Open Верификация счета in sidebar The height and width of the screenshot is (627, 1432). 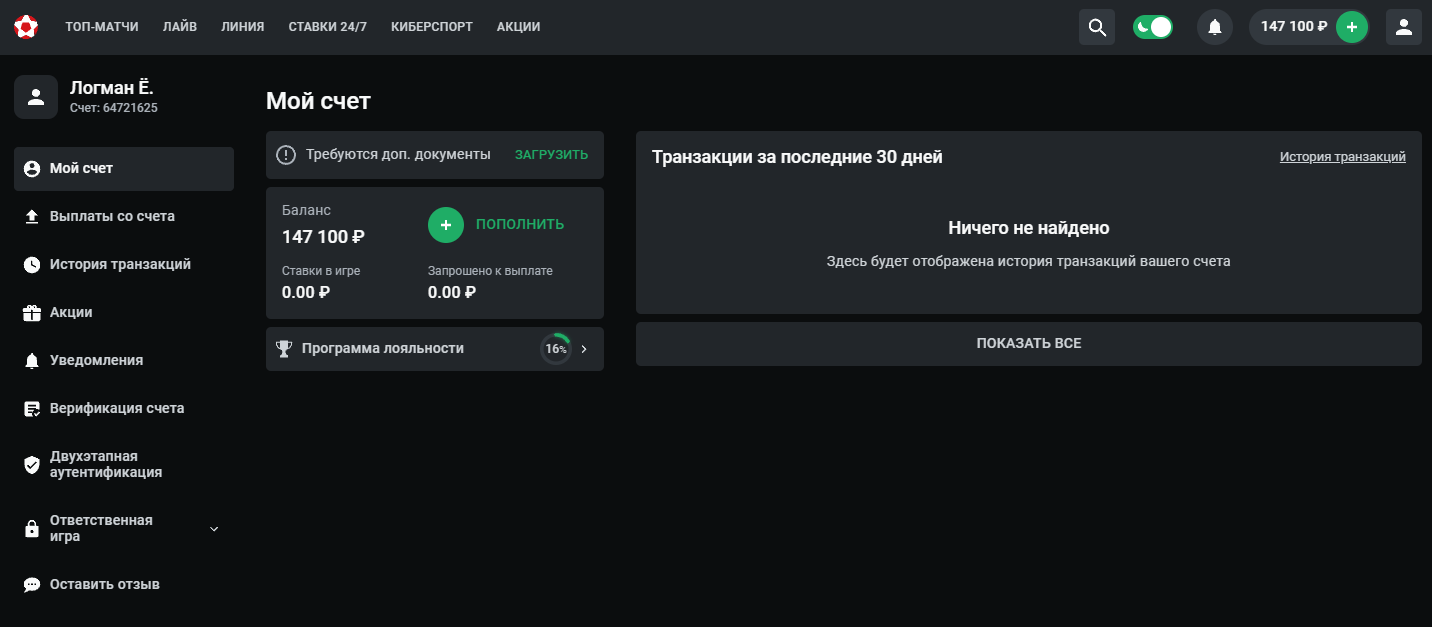tap(117, 409)
